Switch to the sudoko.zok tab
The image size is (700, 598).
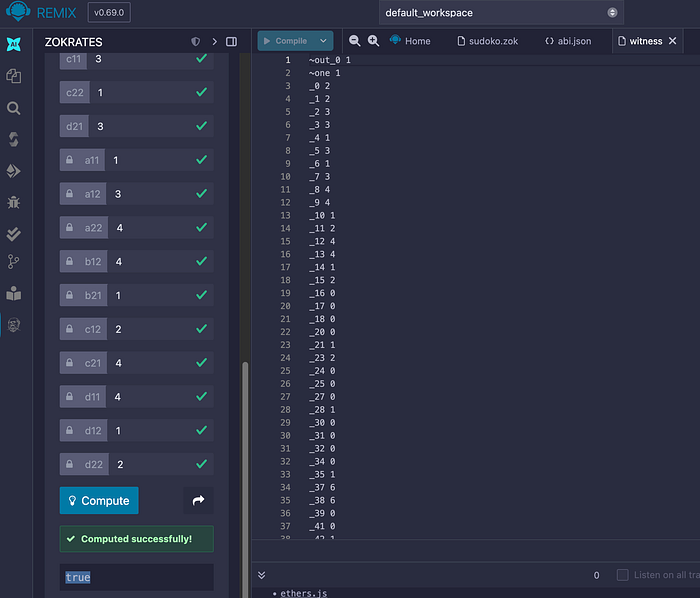pyautogui.click(x=488, y=41)
